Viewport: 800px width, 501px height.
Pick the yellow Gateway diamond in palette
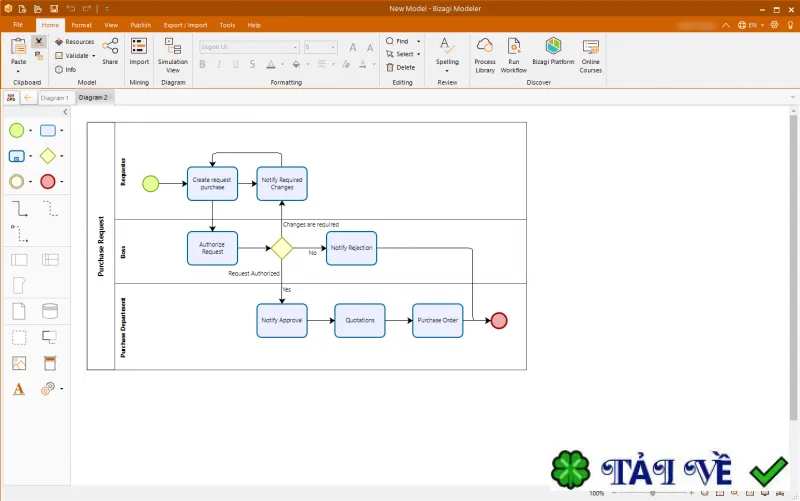(x=48, y=156)
